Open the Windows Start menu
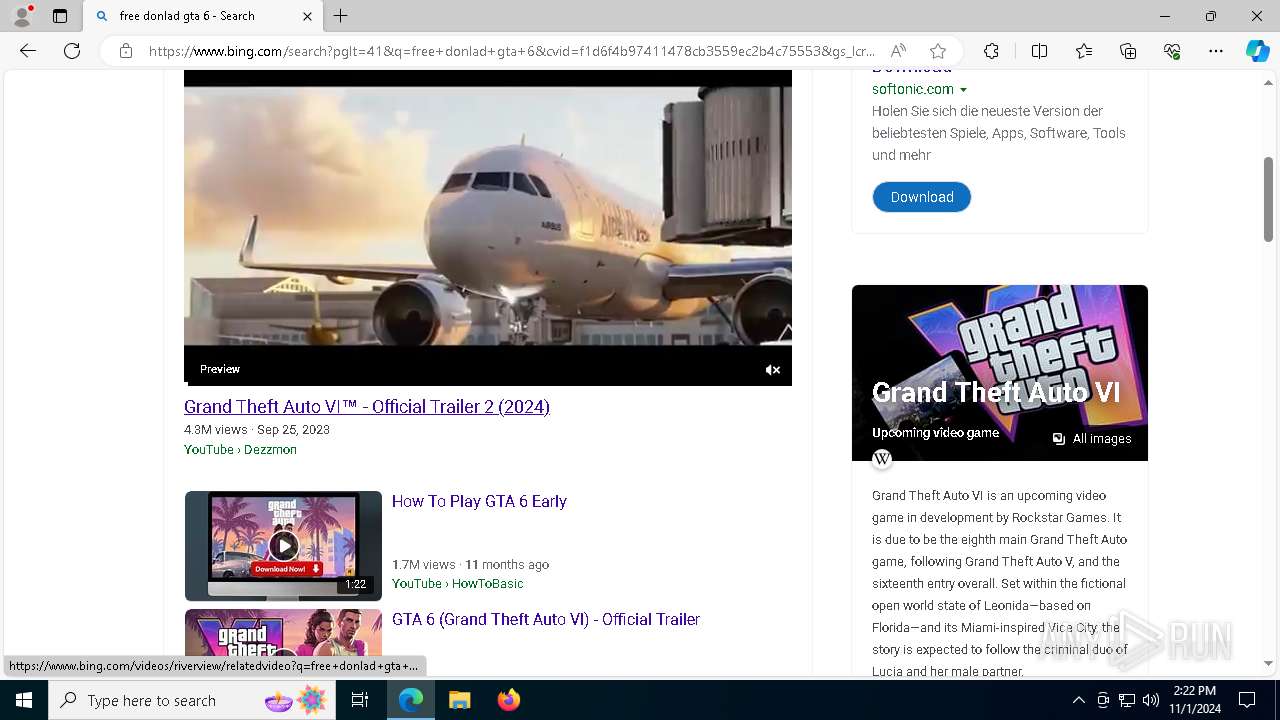1280x720 pixels. [24, 700]
